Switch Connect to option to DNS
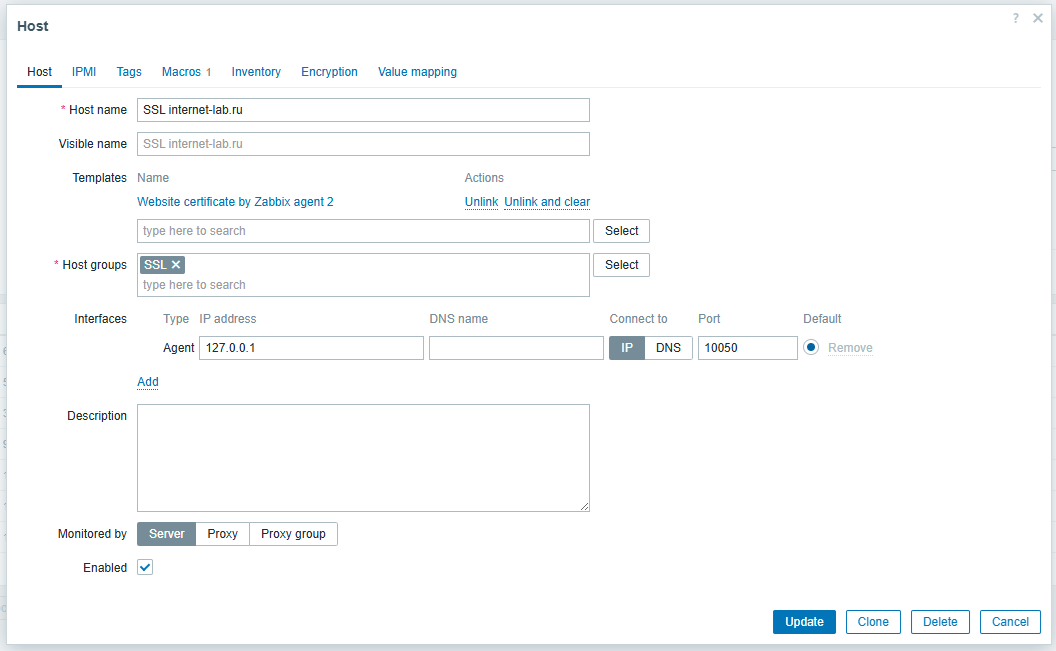Viewport: 1056px width, 651px height. click(x=668, y=348)
